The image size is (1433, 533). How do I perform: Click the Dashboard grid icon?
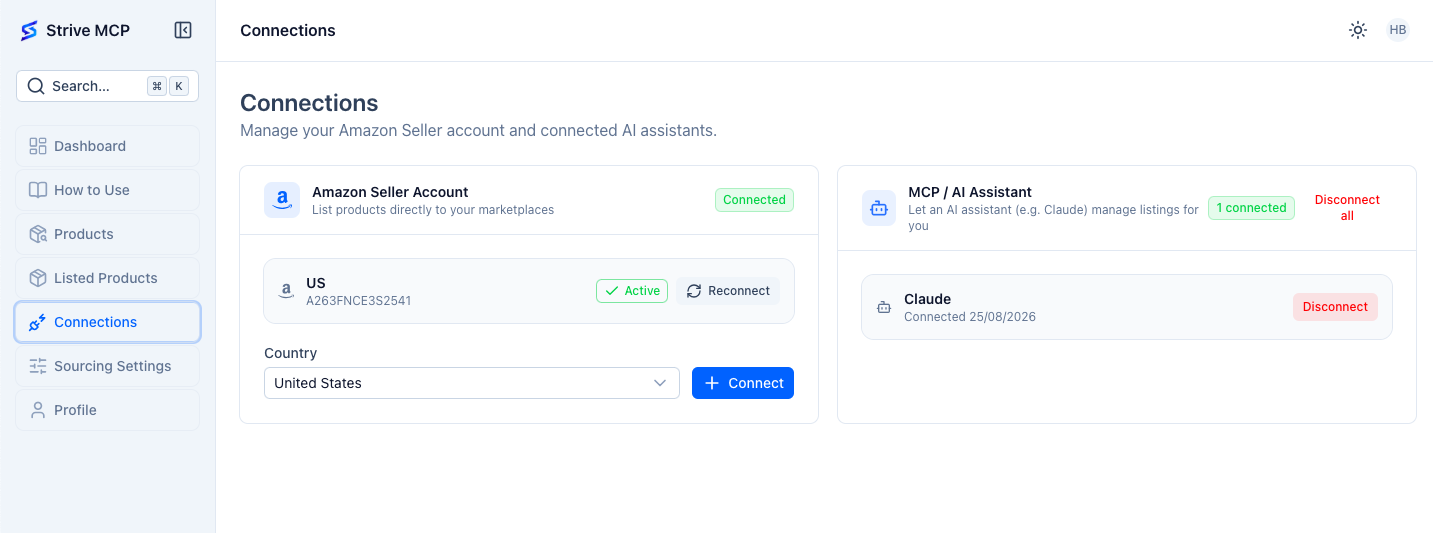[38, 146]
